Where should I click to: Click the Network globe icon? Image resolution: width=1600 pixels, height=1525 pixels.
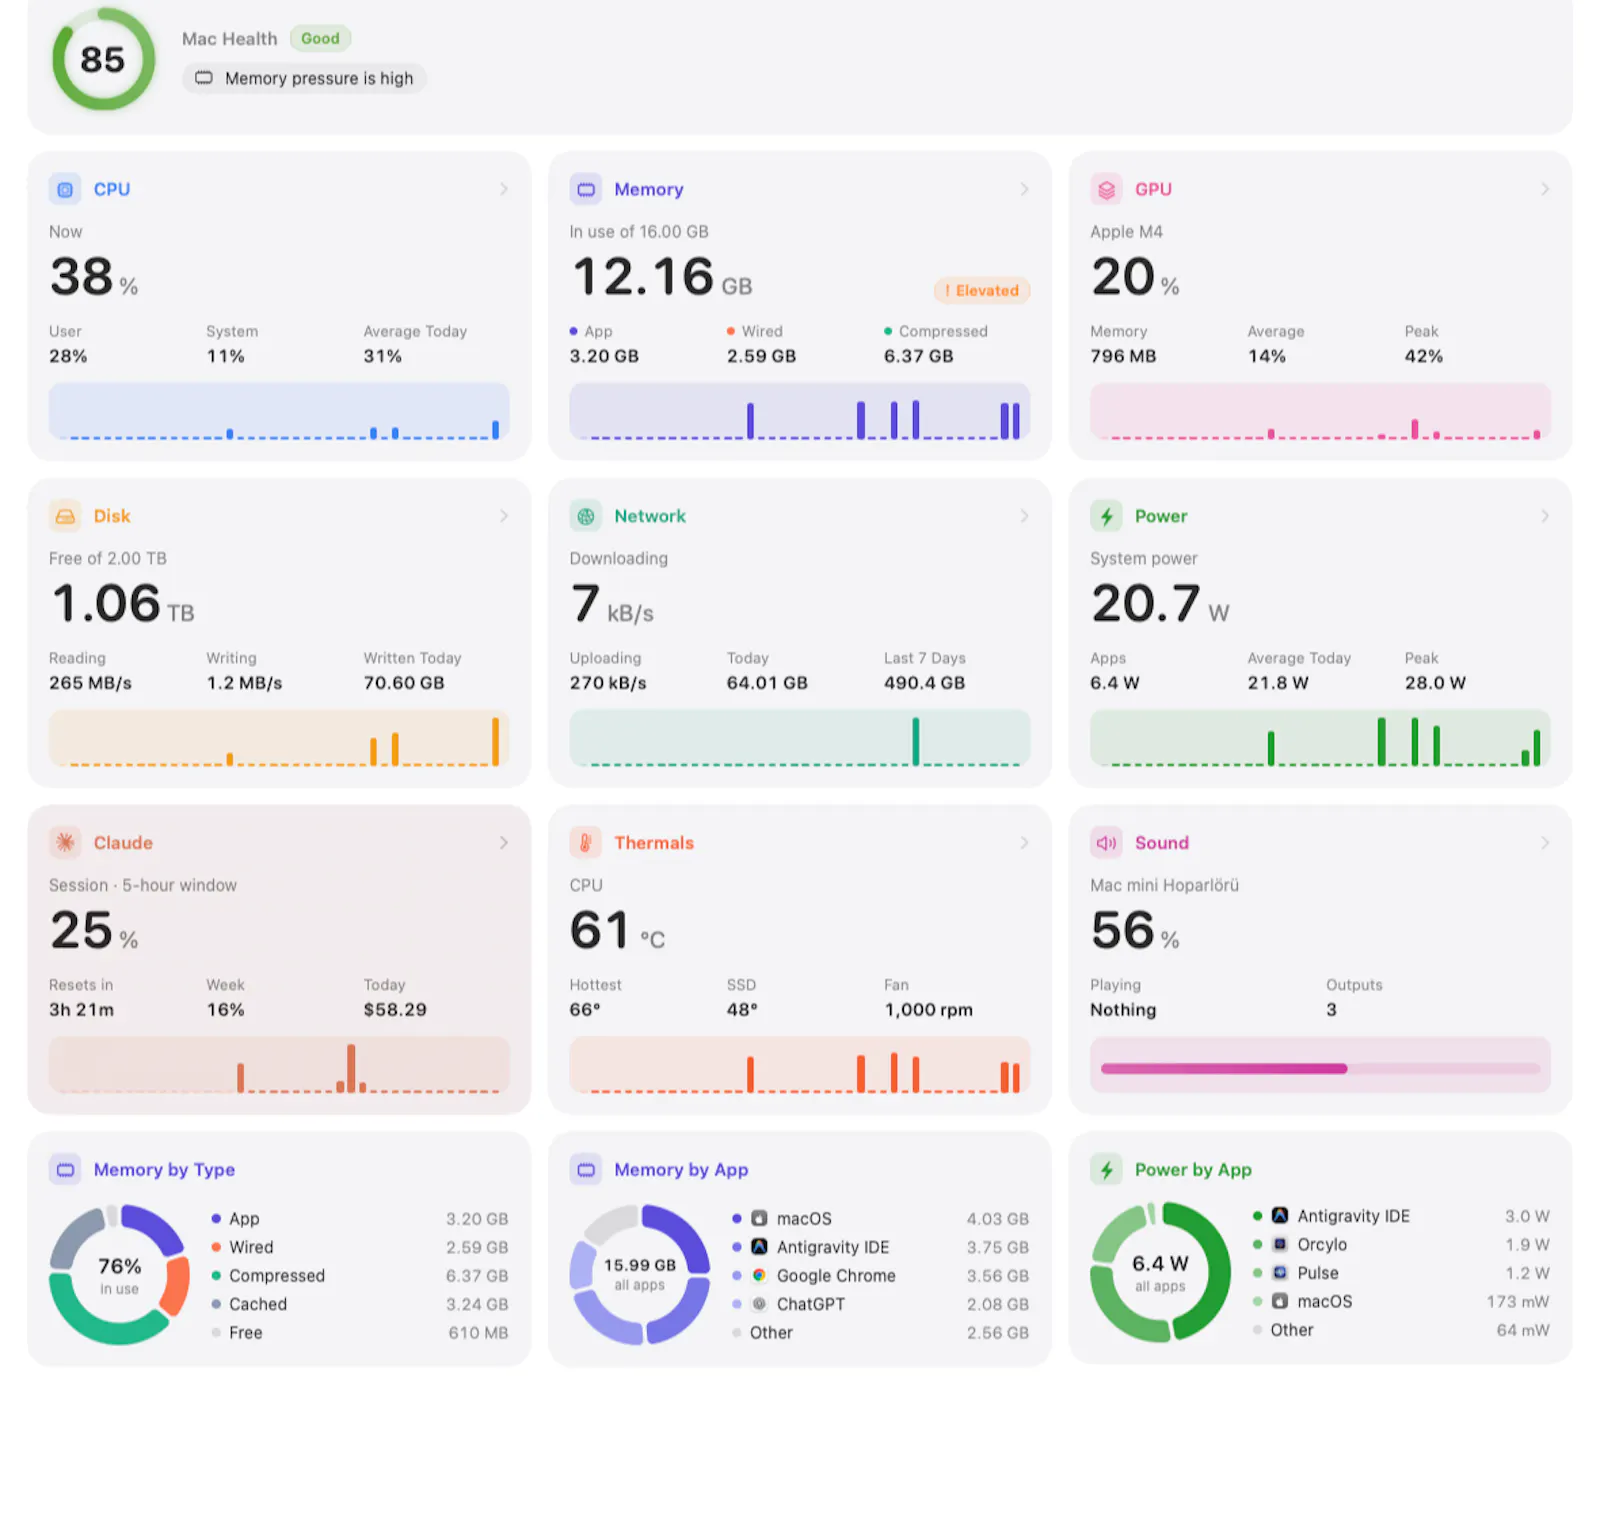click(x=586, y=516)
